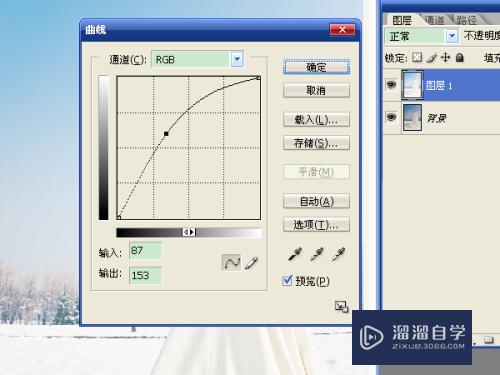The width and height of the screenshot is (500, 375).
Task: Lock image pixels brush icon
Action: click(x=431, y=58)
